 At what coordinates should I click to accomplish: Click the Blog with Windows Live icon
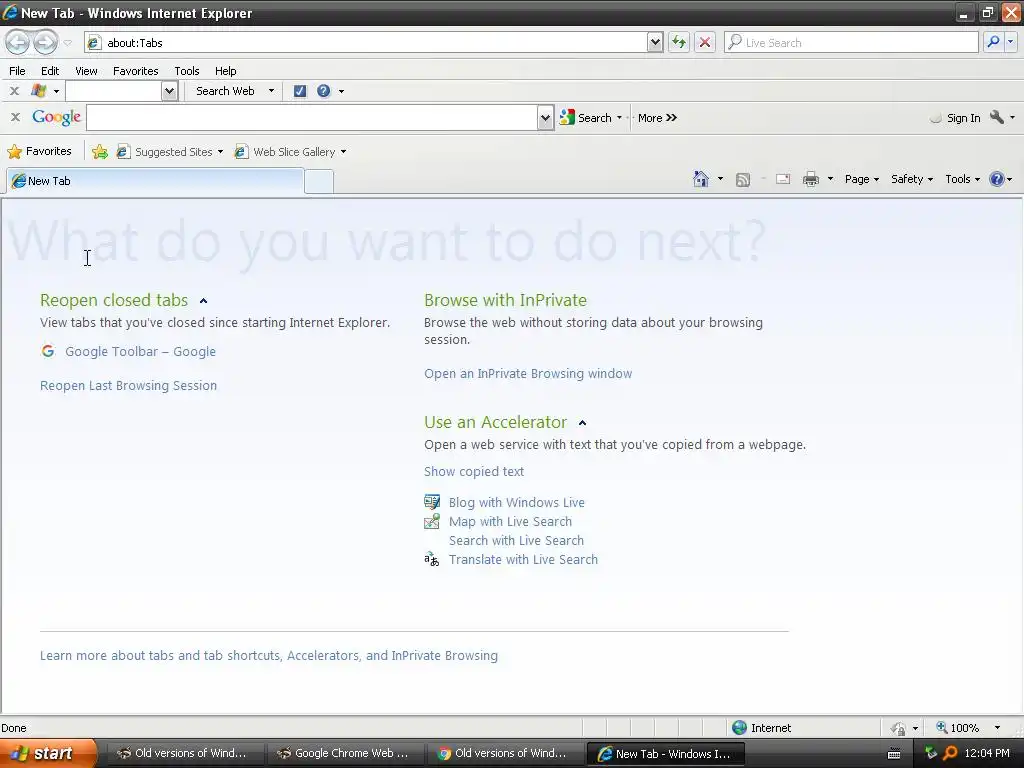(x=432, y=502)
